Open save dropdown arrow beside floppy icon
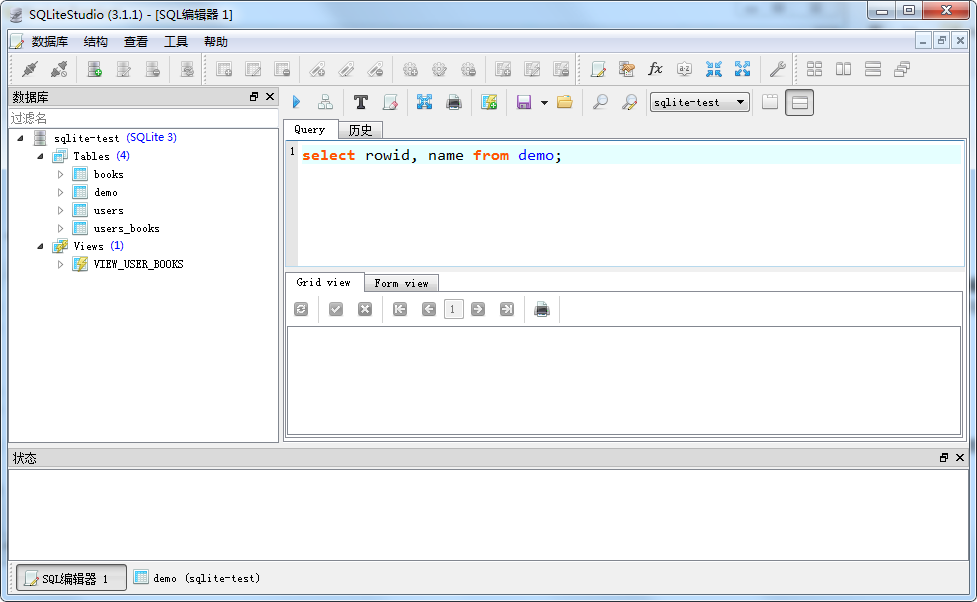 coord(544,103)
